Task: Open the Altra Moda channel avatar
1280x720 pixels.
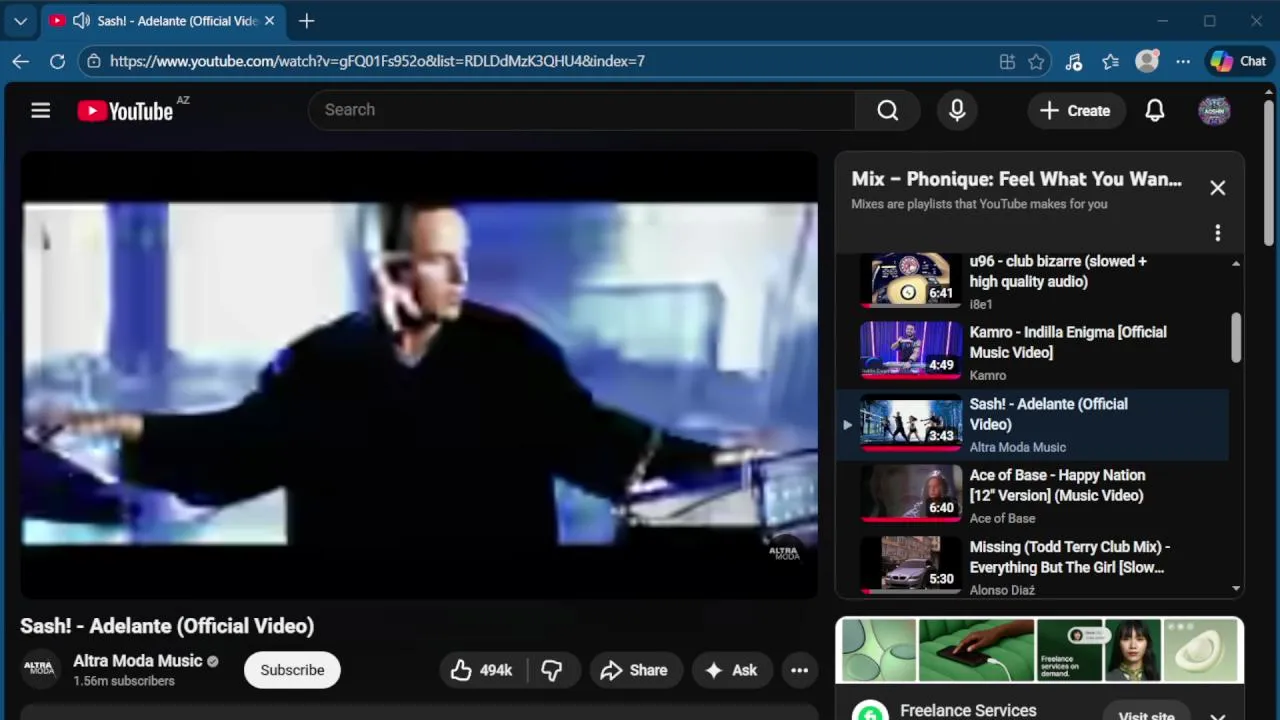Action: click(41, 669)
